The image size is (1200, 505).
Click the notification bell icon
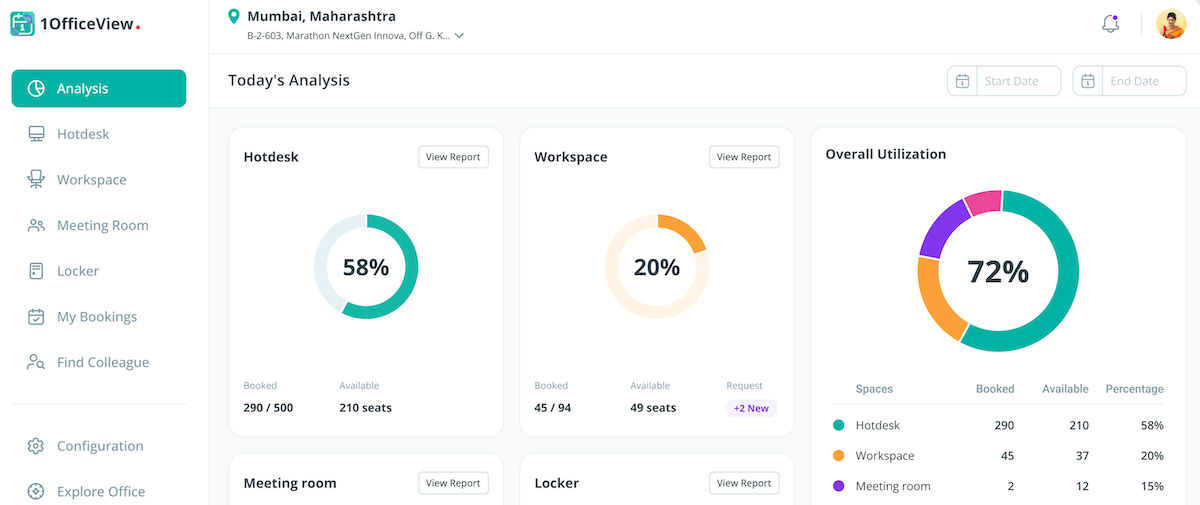pyautogui.click(x=1110, y=24)
